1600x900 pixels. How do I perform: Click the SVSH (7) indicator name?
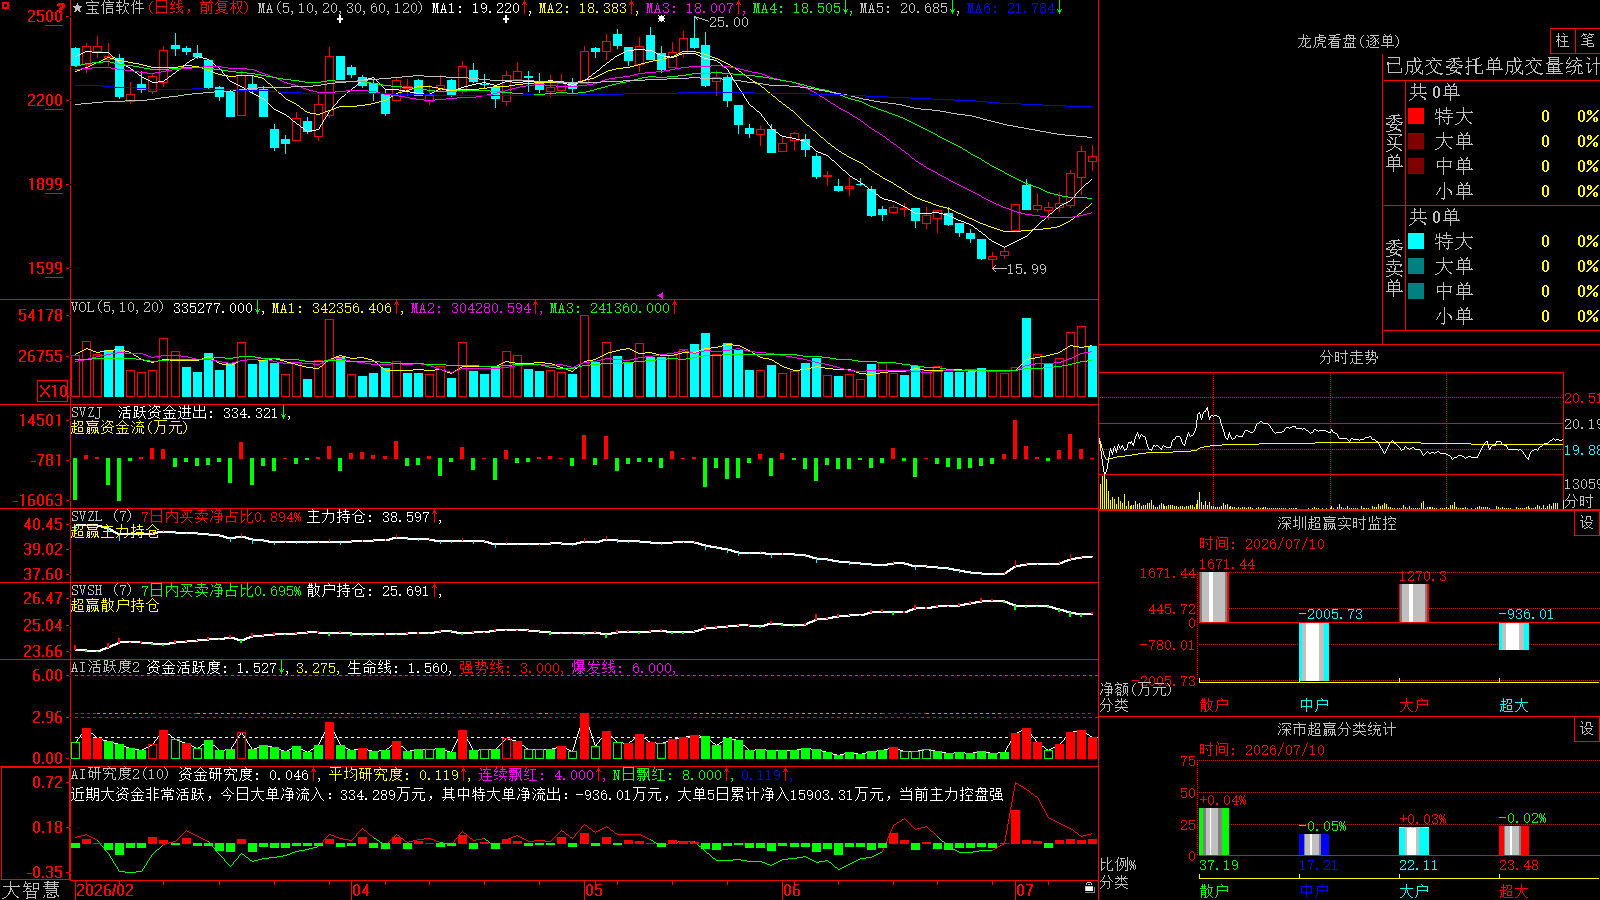(x=101, y=591)
